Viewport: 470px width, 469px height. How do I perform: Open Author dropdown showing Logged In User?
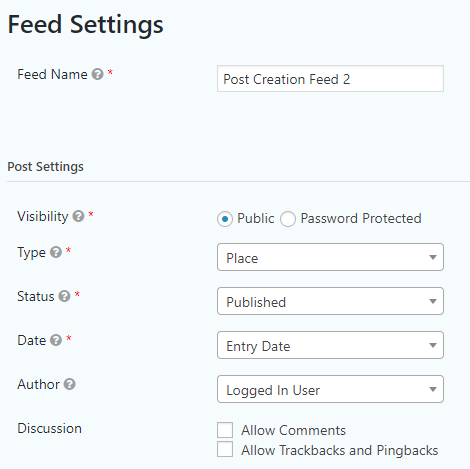click(330, 389)
